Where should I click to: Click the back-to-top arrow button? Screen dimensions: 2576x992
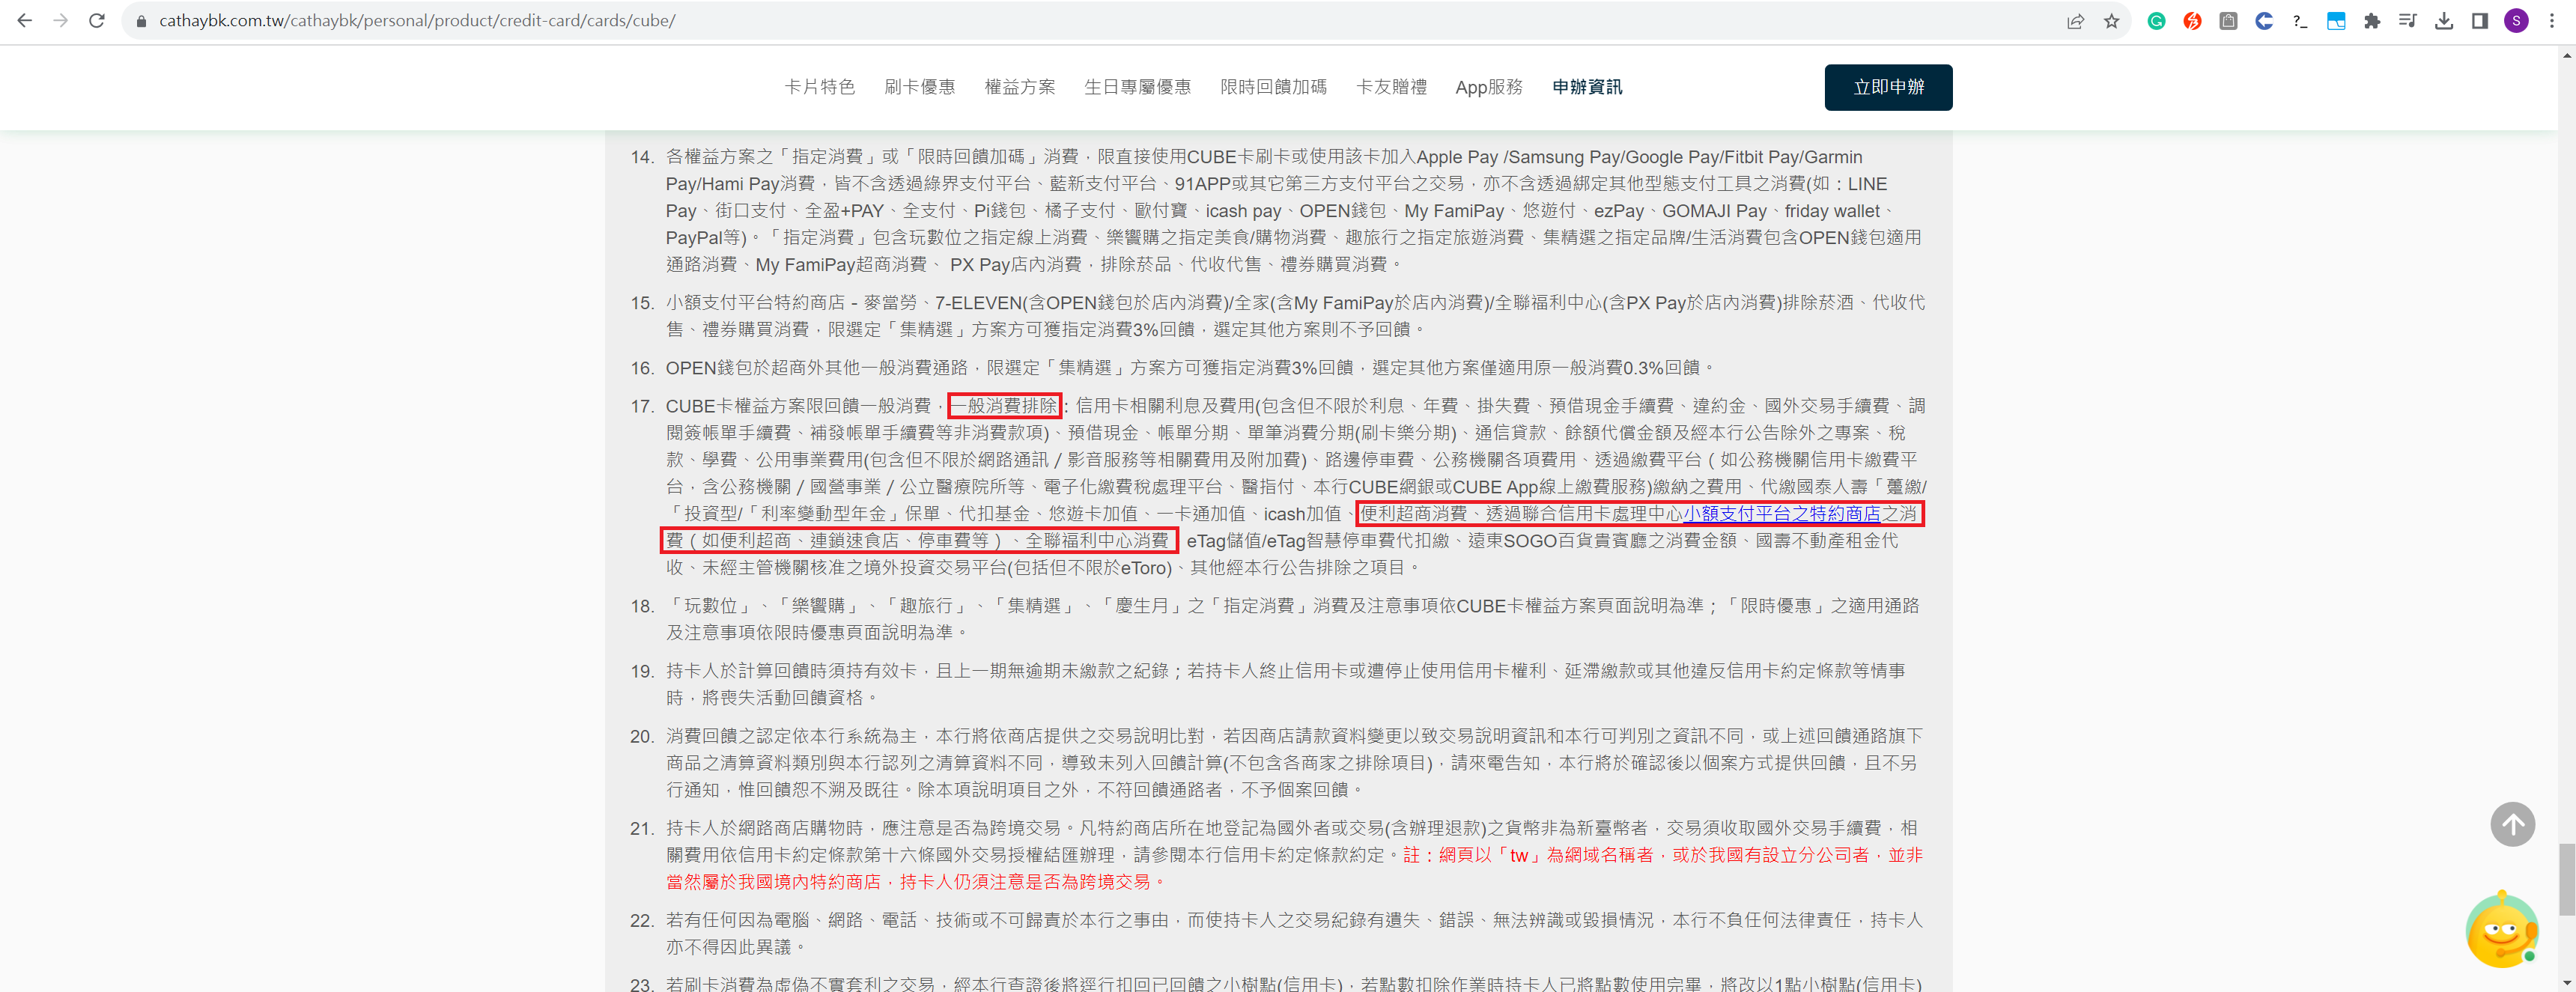[x=2512, y=825]
